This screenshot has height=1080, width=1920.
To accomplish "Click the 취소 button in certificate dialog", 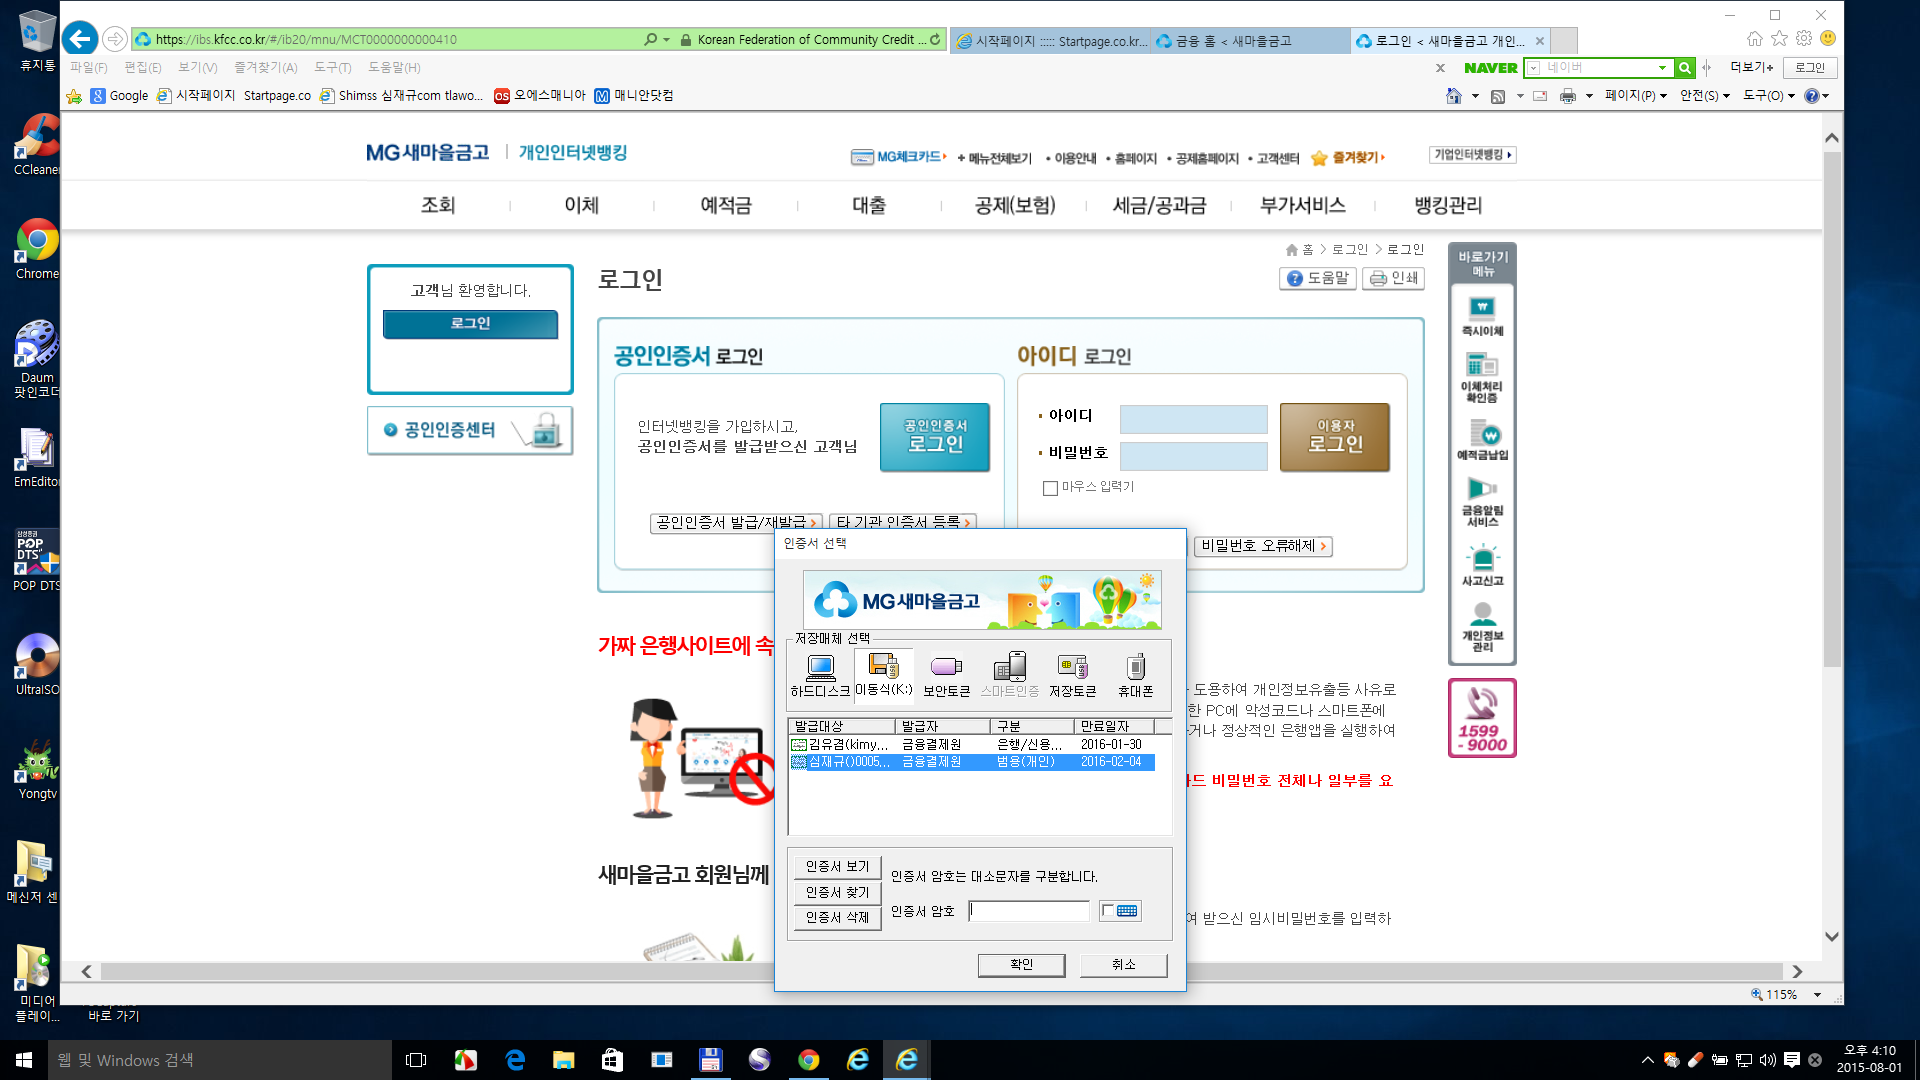I will 1123,964.
